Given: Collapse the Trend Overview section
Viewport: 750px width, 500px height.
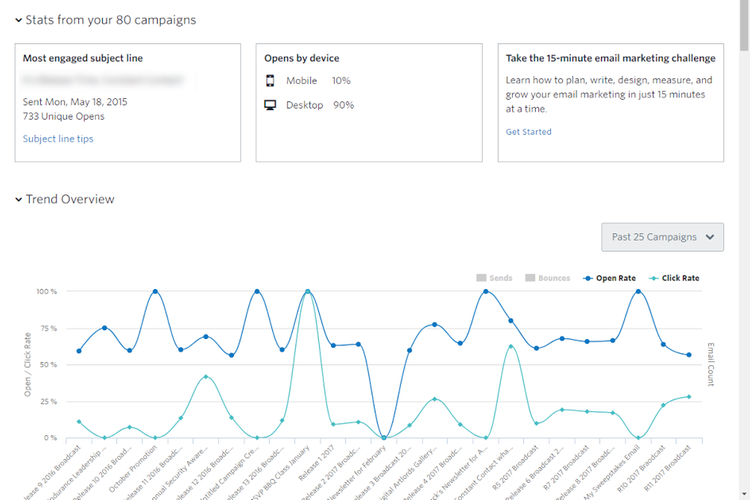Looking at the screenshot, I should [19, 200].
